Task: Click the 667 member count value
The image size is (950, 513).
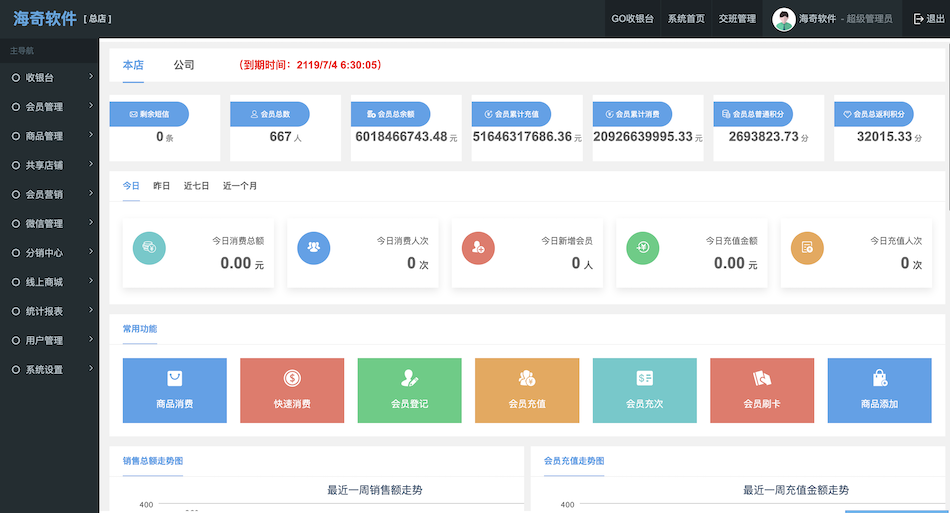Action: point(281,137)
